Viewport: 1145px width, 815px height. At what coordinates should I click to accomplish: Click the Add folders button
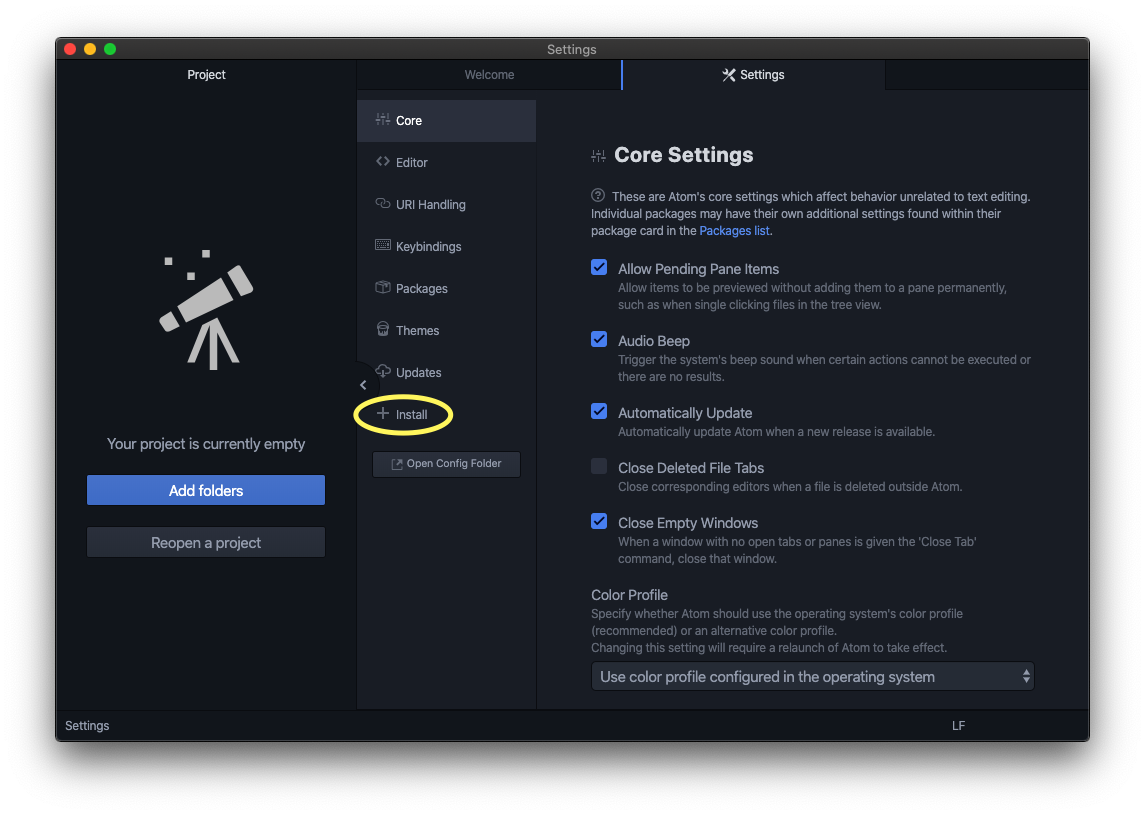[x=205, y=490]
